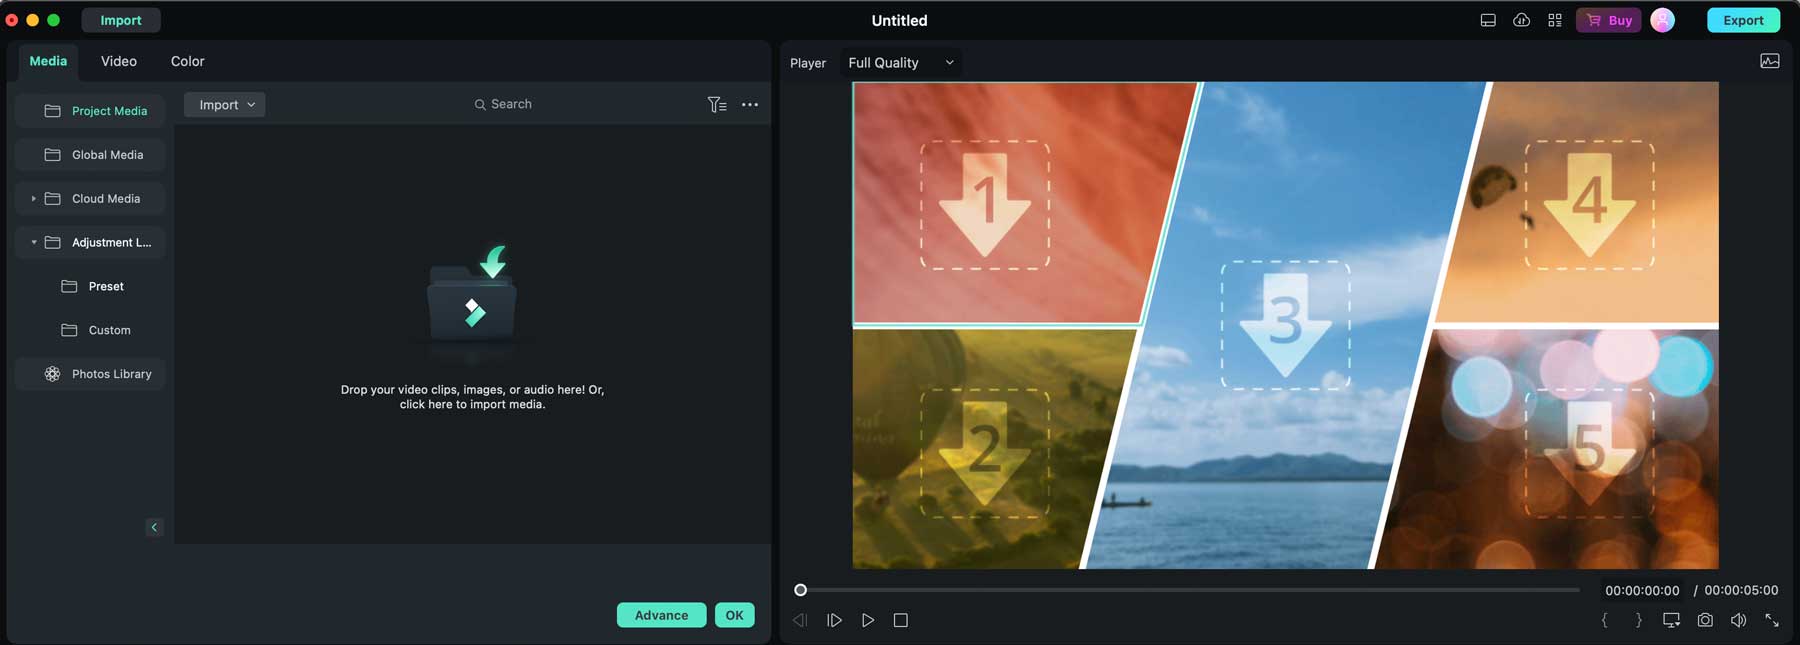Viewport: 1800px width, 645px height.
Task: Expand the Cloud Media folder arrow
Action: [33, 199]
